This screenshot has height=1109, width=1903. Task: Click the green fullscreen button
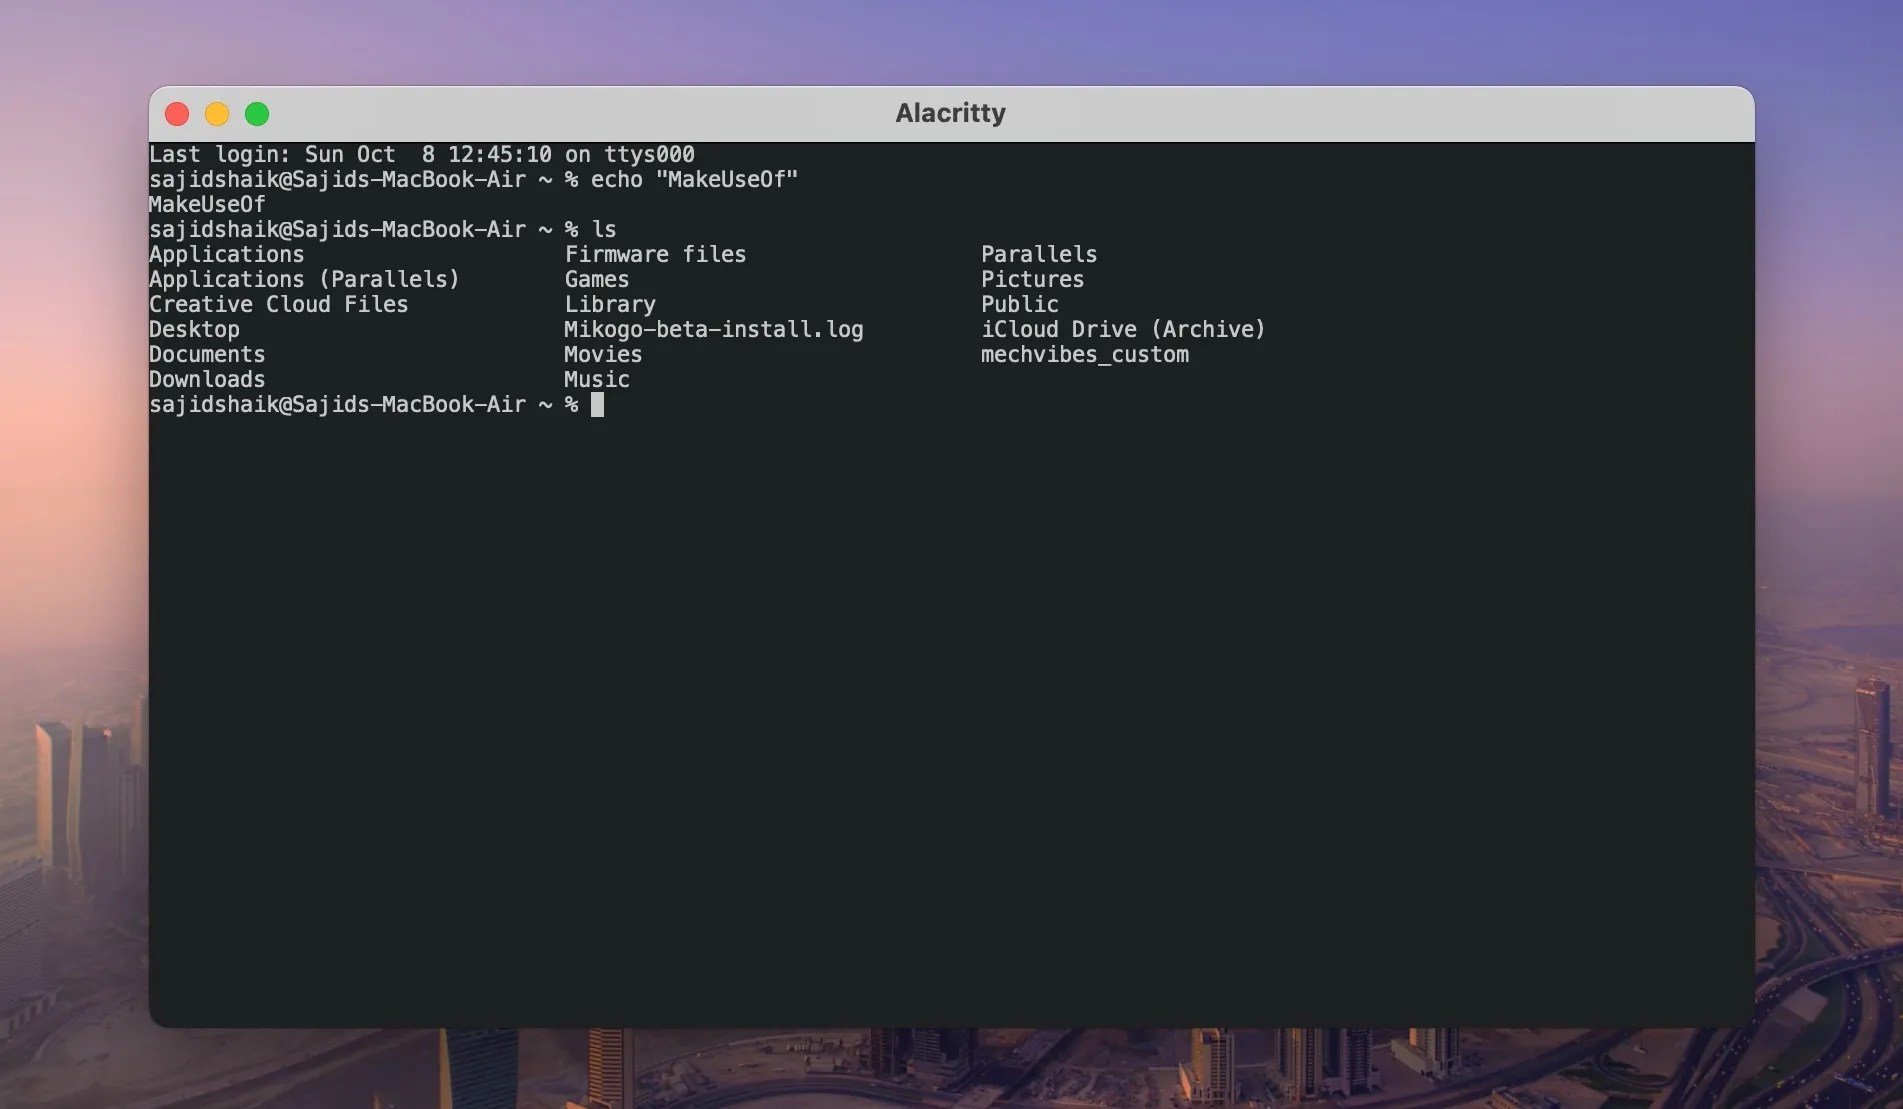[x=257, y=114]
